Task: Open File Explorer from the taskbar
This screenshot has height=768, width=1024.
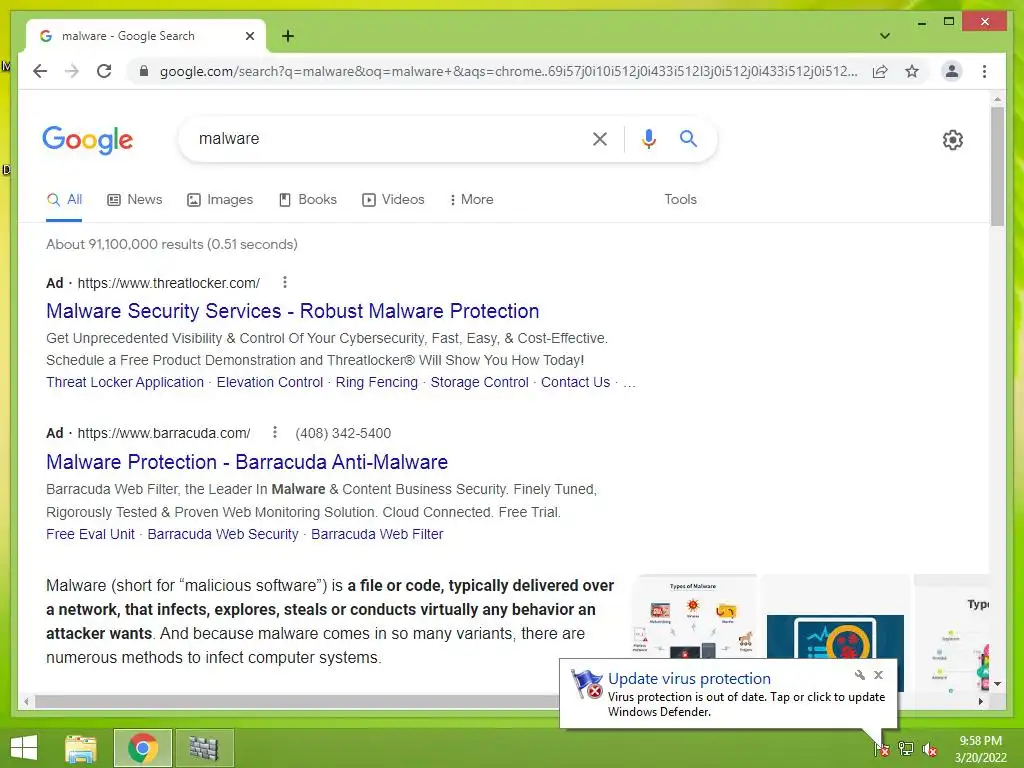Action: point(81,748)
